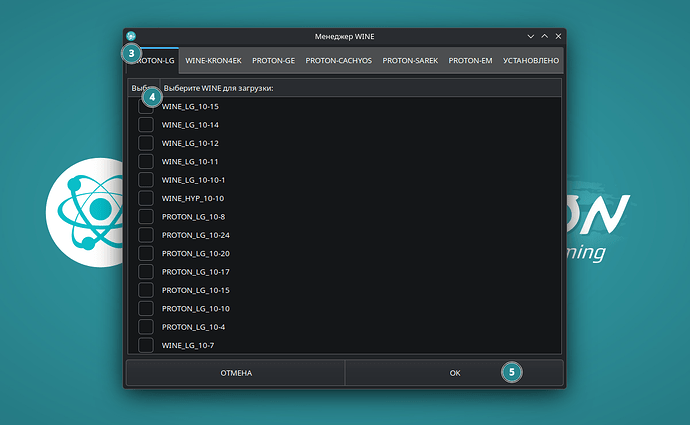This screenshot has width=690, height=425.
Task: Tick the WINE_LG_10-12 checkbox
Action: [146, 143]
